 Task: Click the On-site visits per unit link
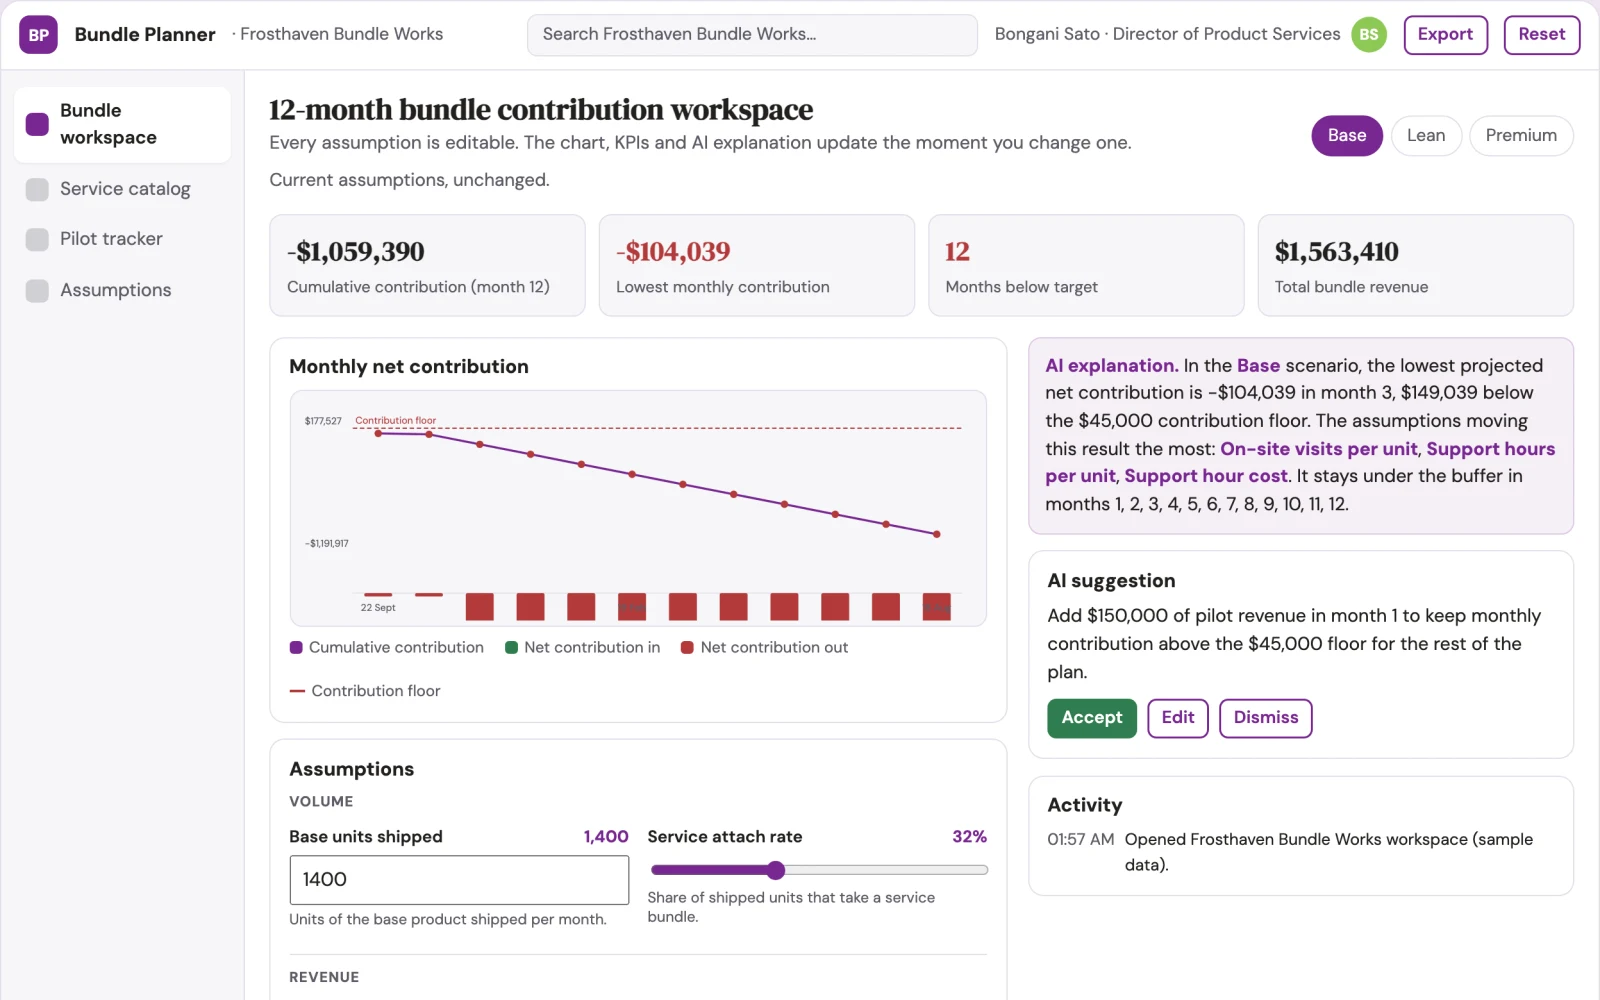click(1319, 449)
